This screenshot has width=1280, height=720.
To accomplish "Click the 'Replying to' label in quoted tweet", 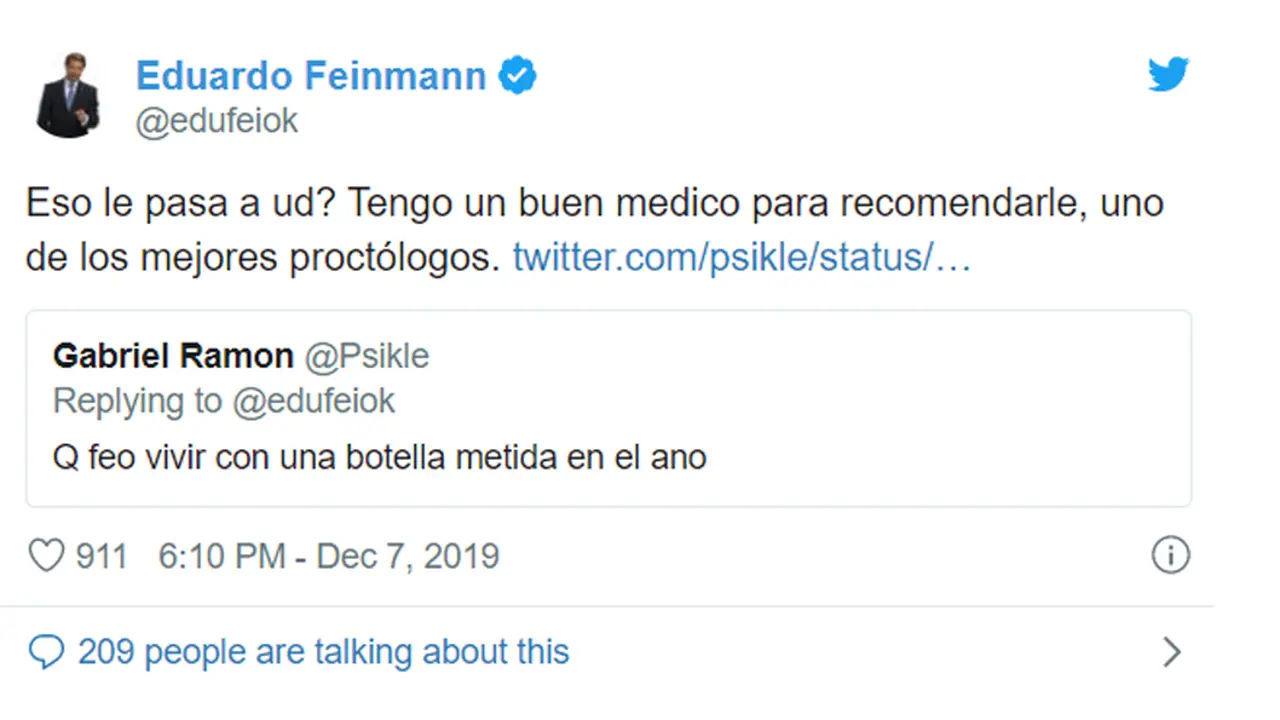I will point(137,401).
